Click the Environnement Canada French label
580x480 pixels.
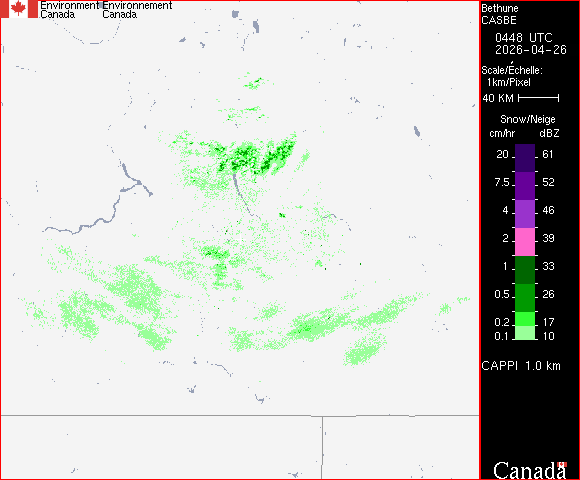(x=137, y=10)
